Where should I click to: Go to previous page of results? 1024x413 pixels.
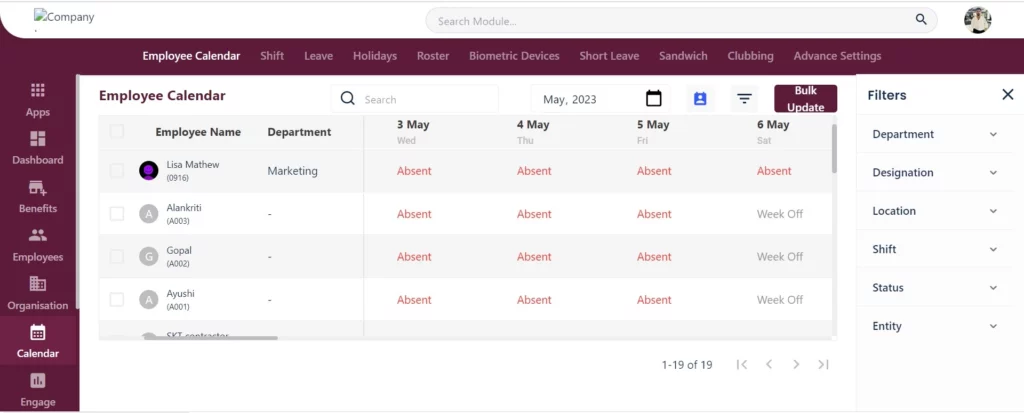pyautogui.click(x=769, y=365)
